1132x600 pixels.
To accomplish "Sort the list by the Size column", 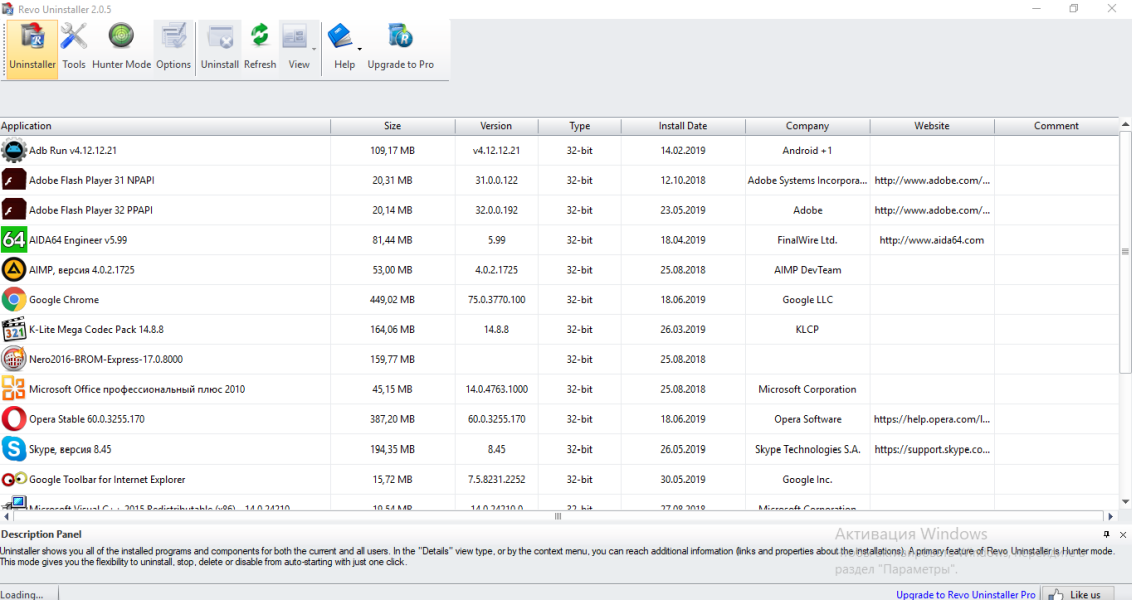I will tap(392, 126).
